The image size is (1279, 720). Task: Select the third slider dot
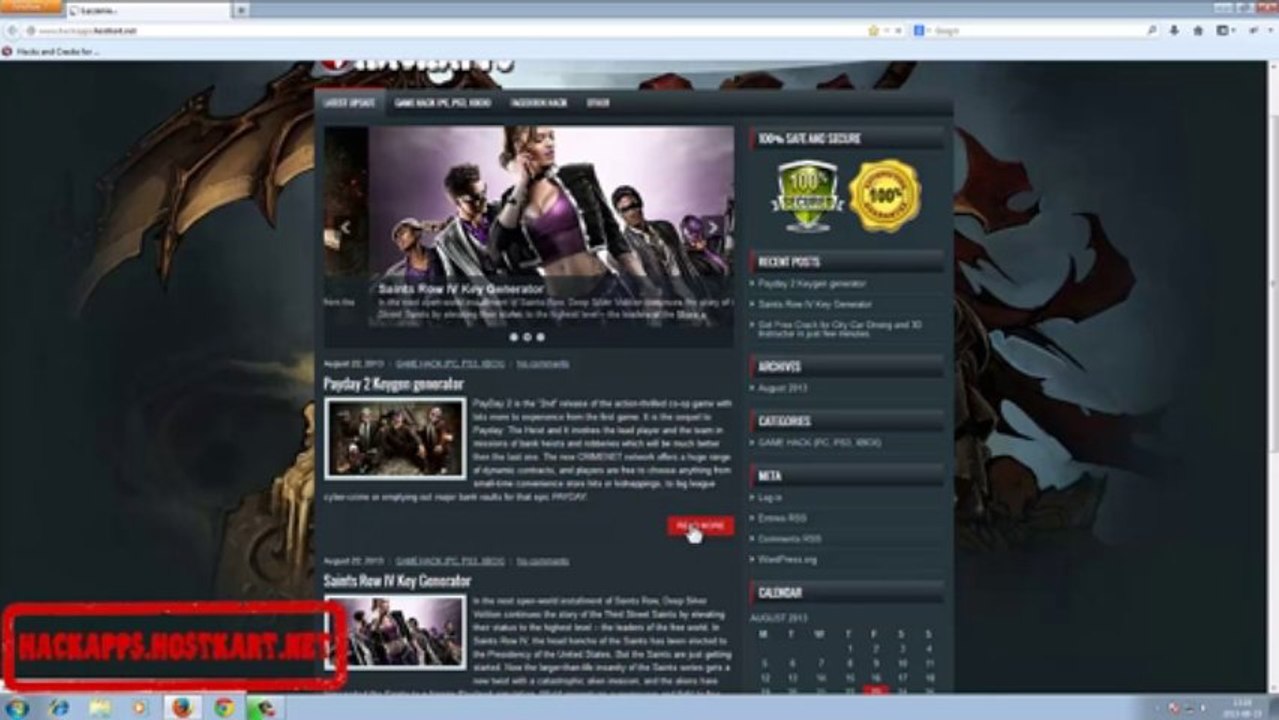point(540,337)
